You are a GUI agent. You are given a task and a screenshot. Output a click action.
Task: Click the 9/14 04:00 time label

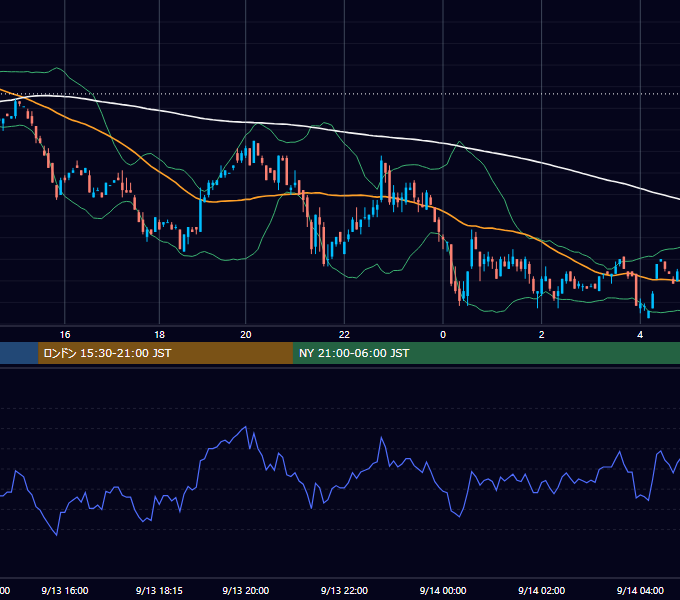pos(640,590)
